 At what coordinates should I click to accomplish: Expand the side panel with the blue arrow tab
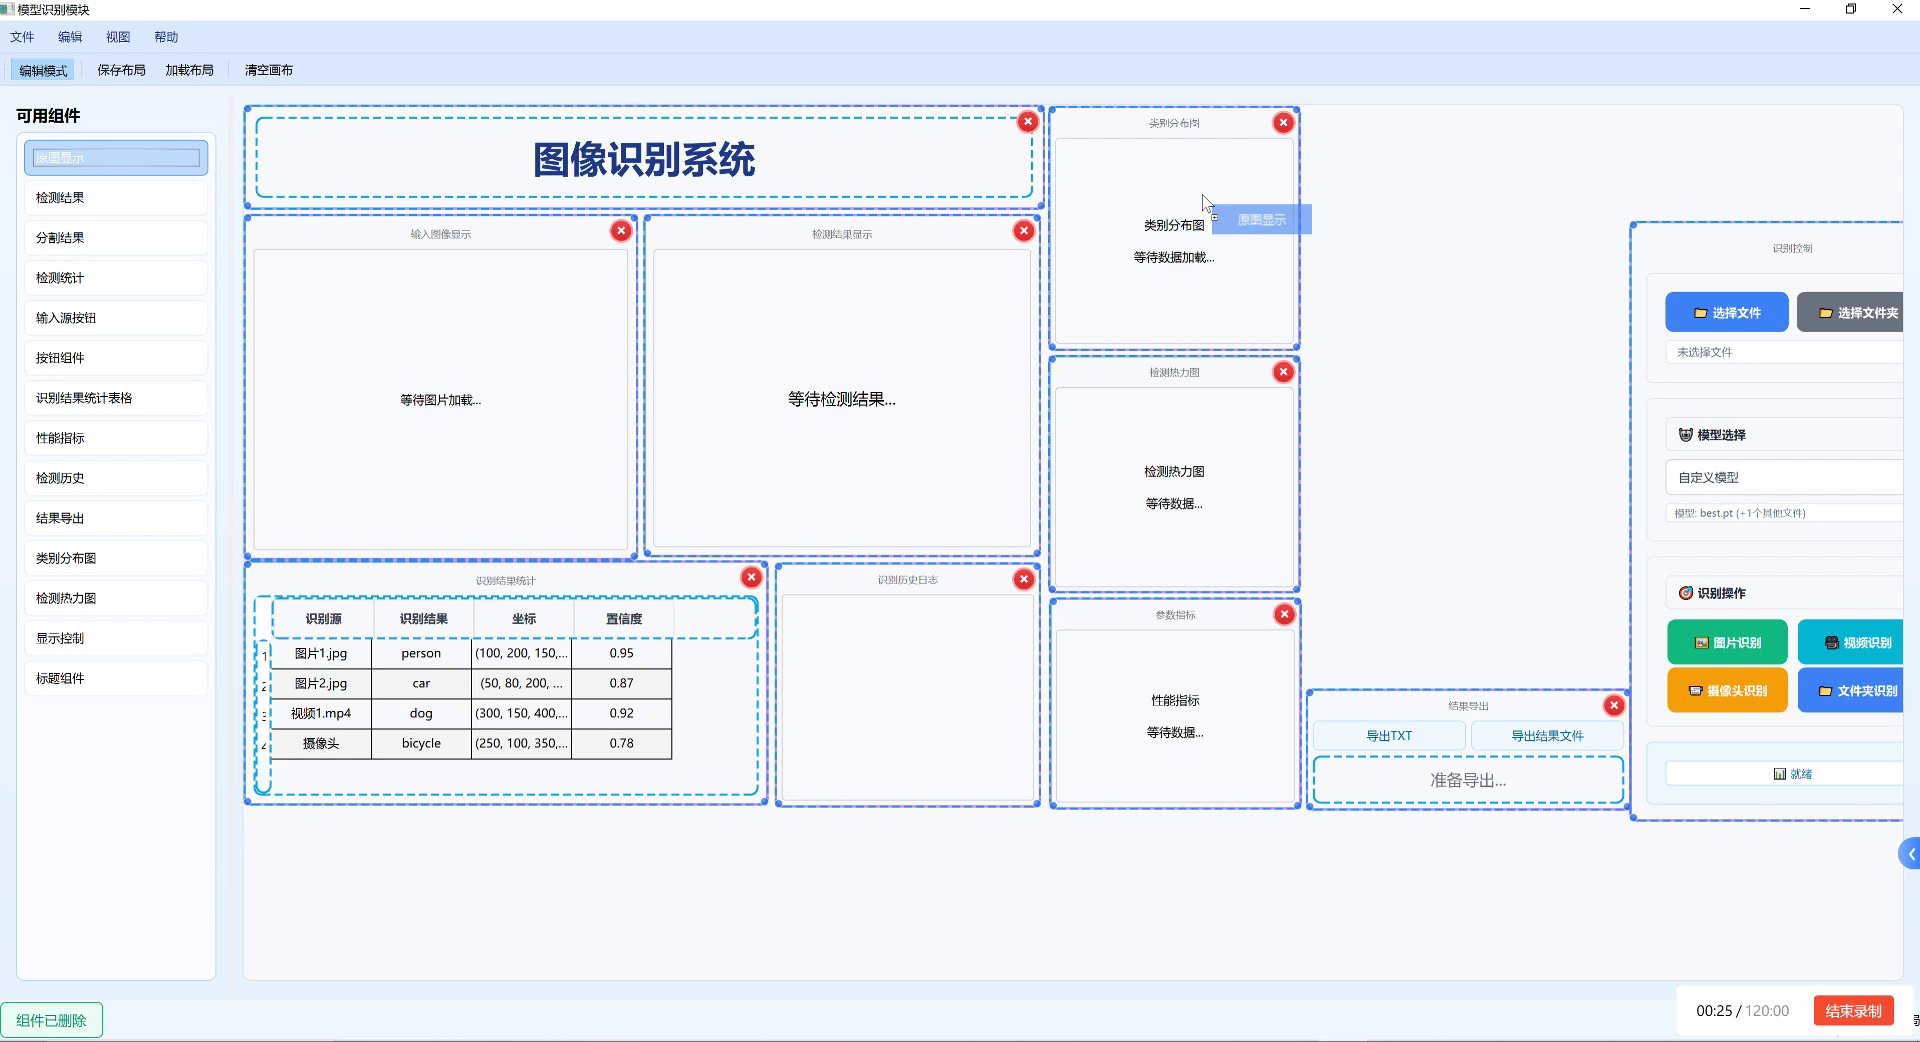click(1910, 854)
